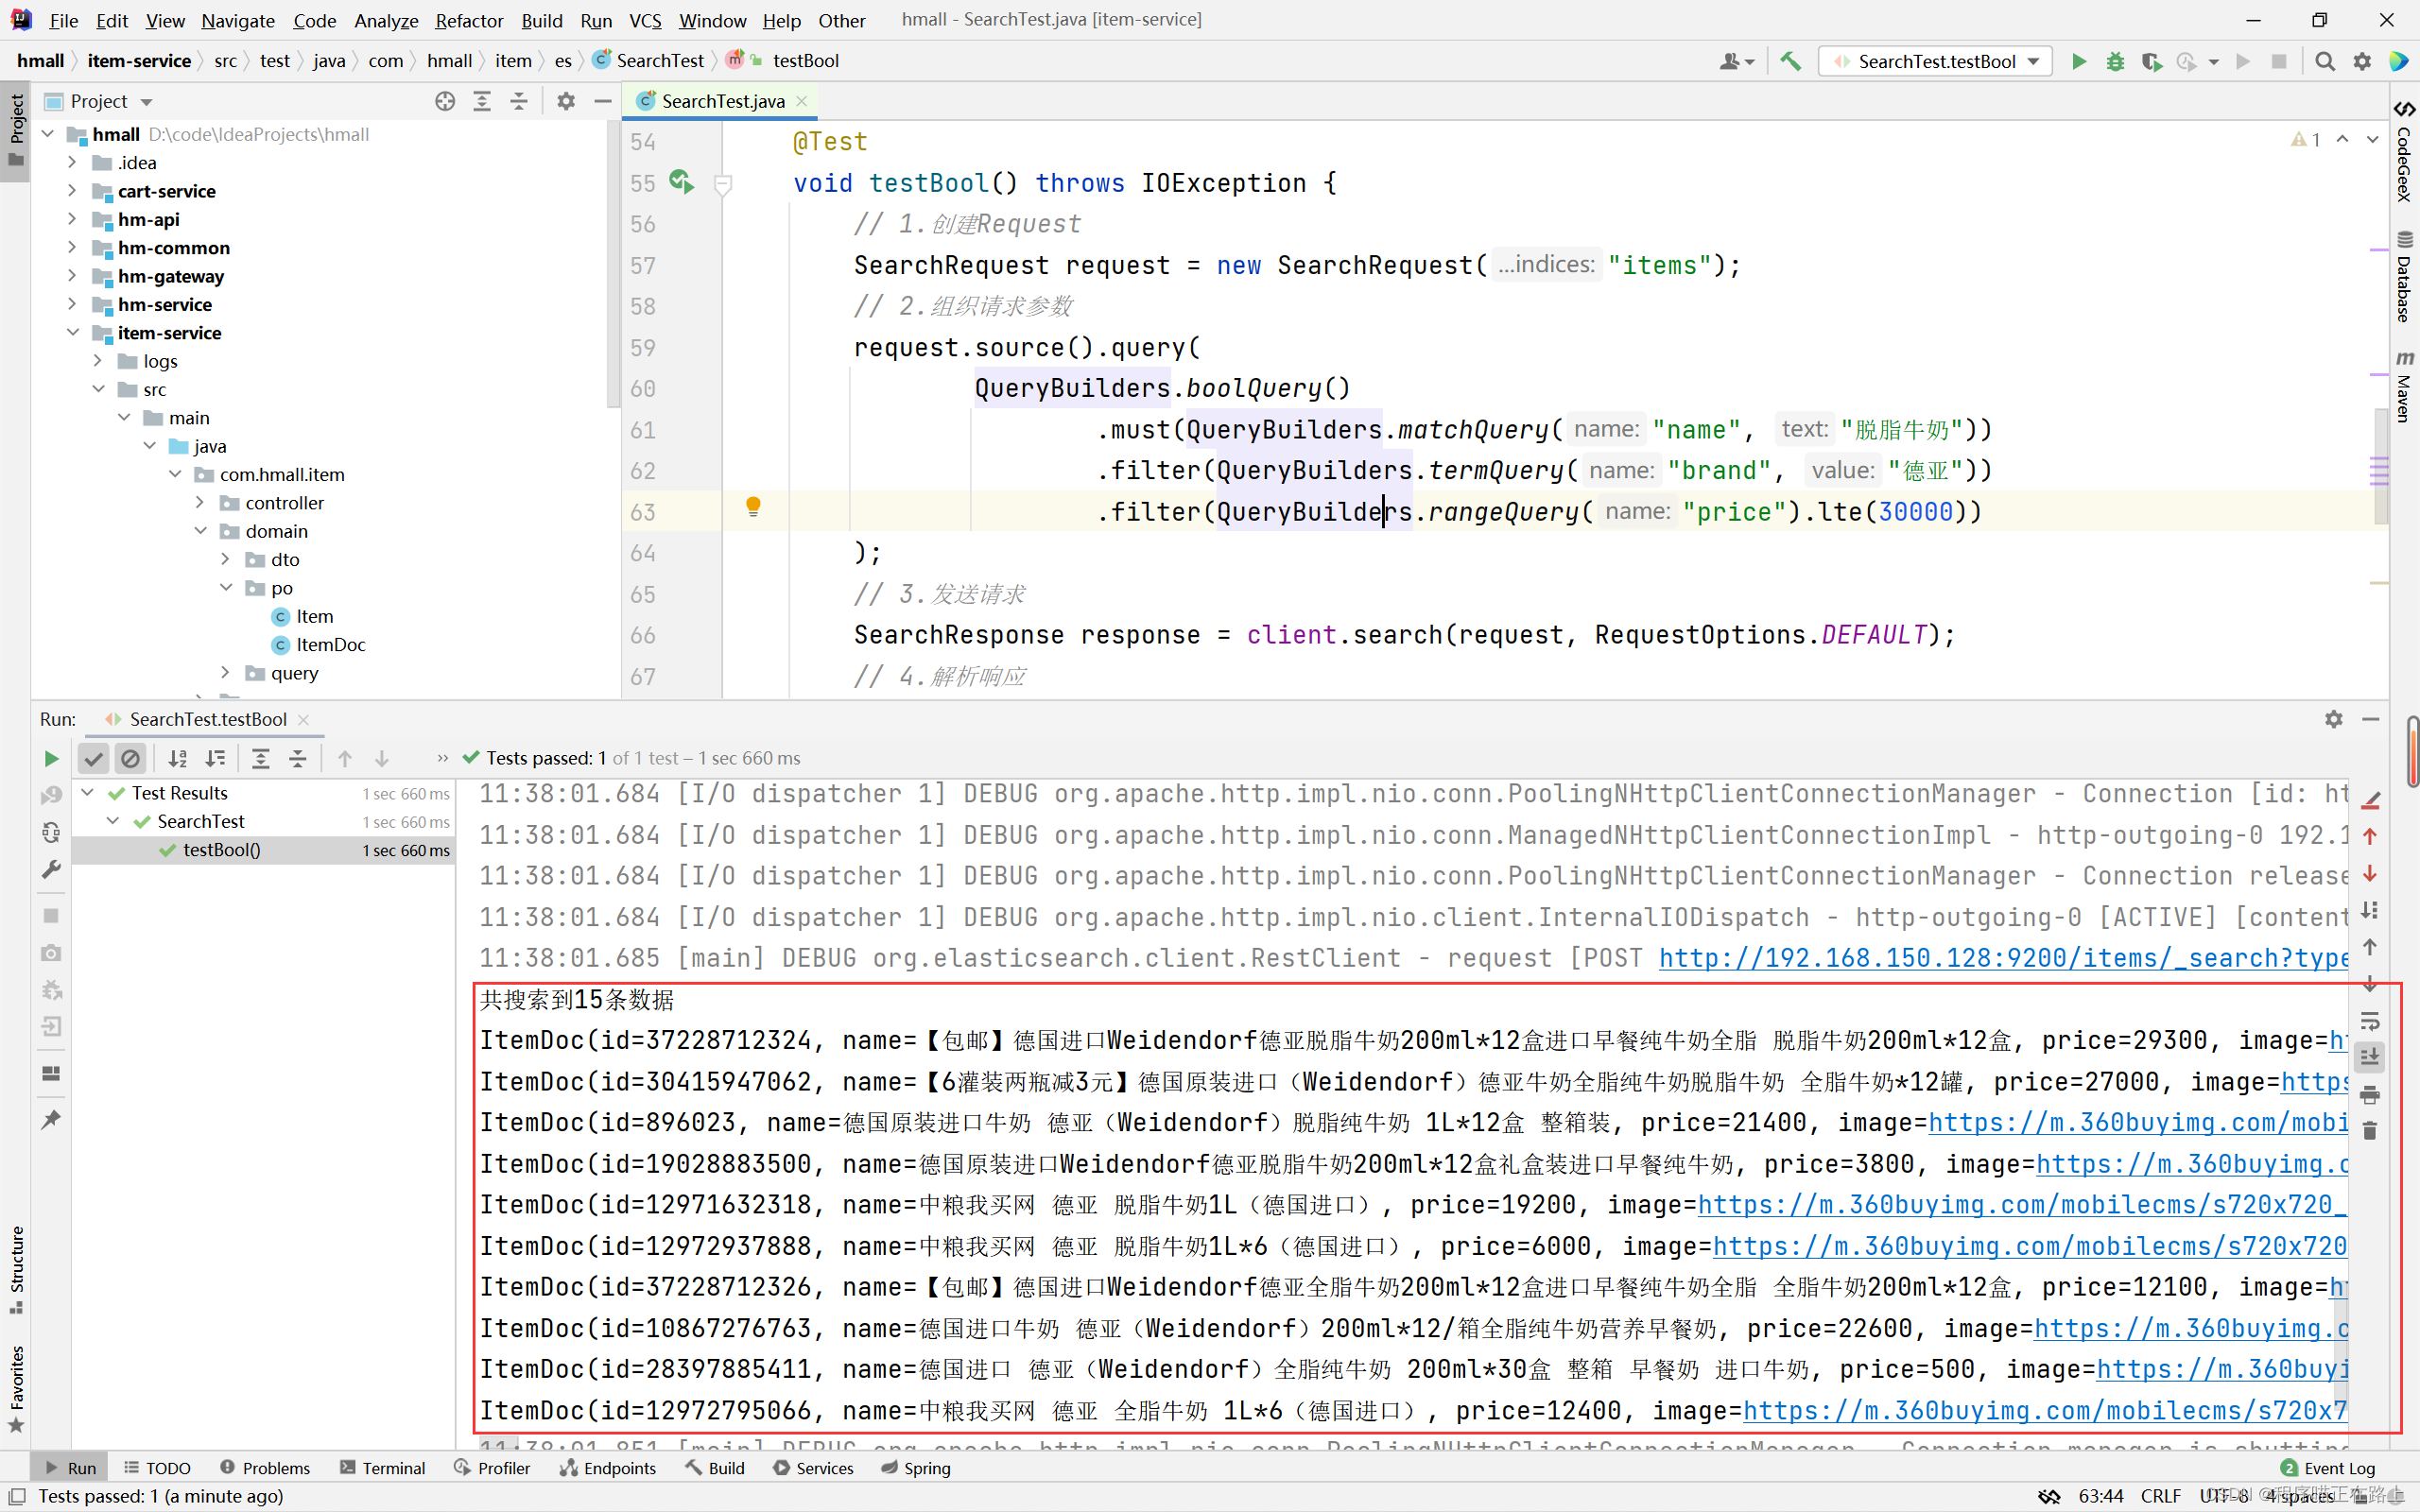The image size is (2420, 1512).
Task: Expand the hm-gateway module folder
Action: pos(72,276)
